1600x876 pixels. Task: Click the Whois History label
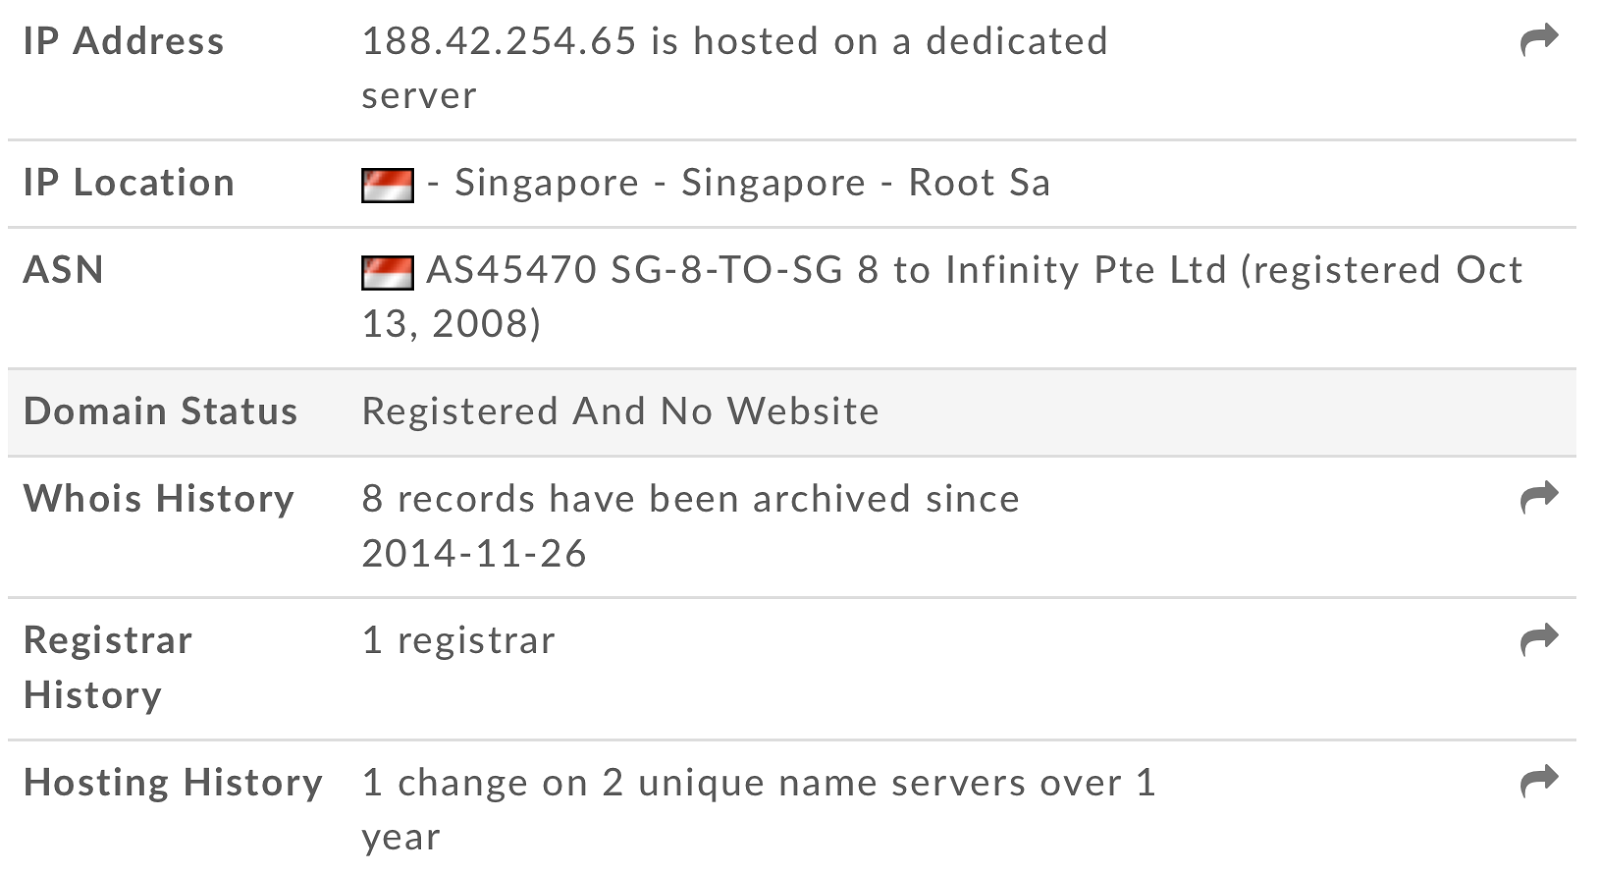click(158, 499)
